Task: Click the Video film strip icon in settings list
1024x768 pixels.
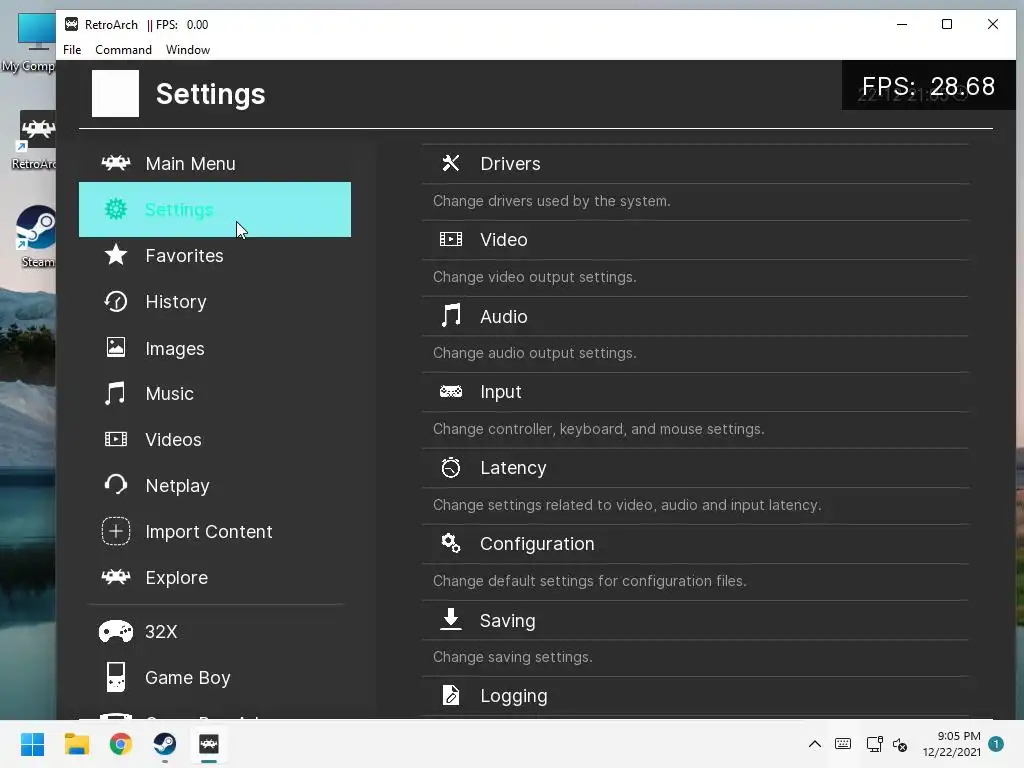Action: coord(451,239)
